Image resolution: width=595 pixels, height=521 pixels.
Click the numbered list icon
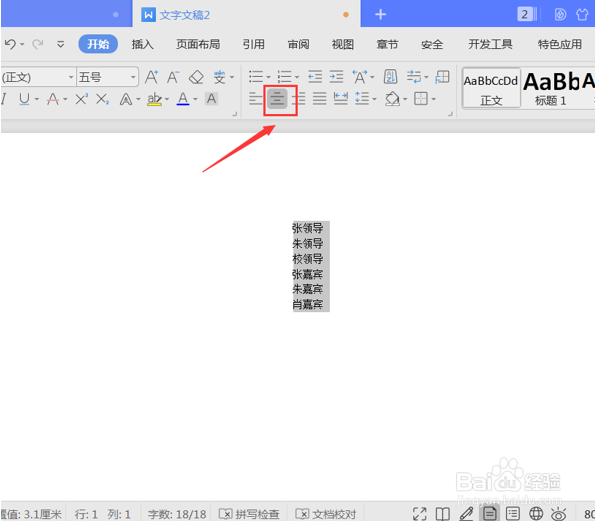[x=284, y=77]
